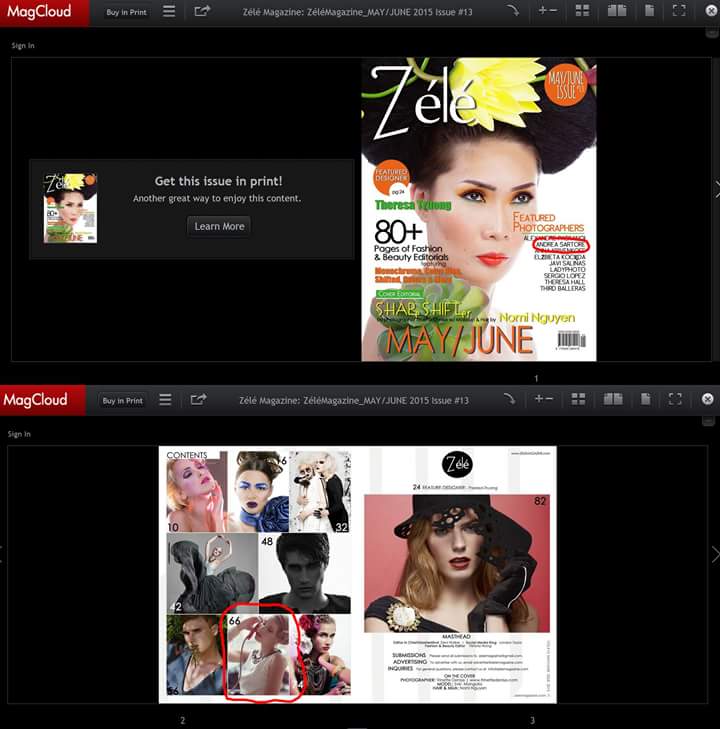This screenshot has width=720, height=729.
Task: Click the page 10 contents photo
Action: point(197,491)
